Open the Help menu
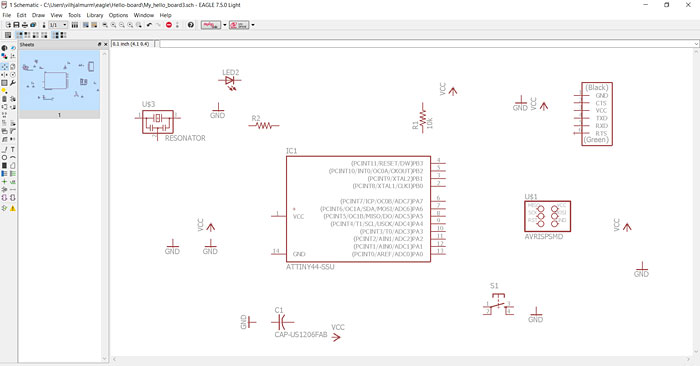 [165, 15]
